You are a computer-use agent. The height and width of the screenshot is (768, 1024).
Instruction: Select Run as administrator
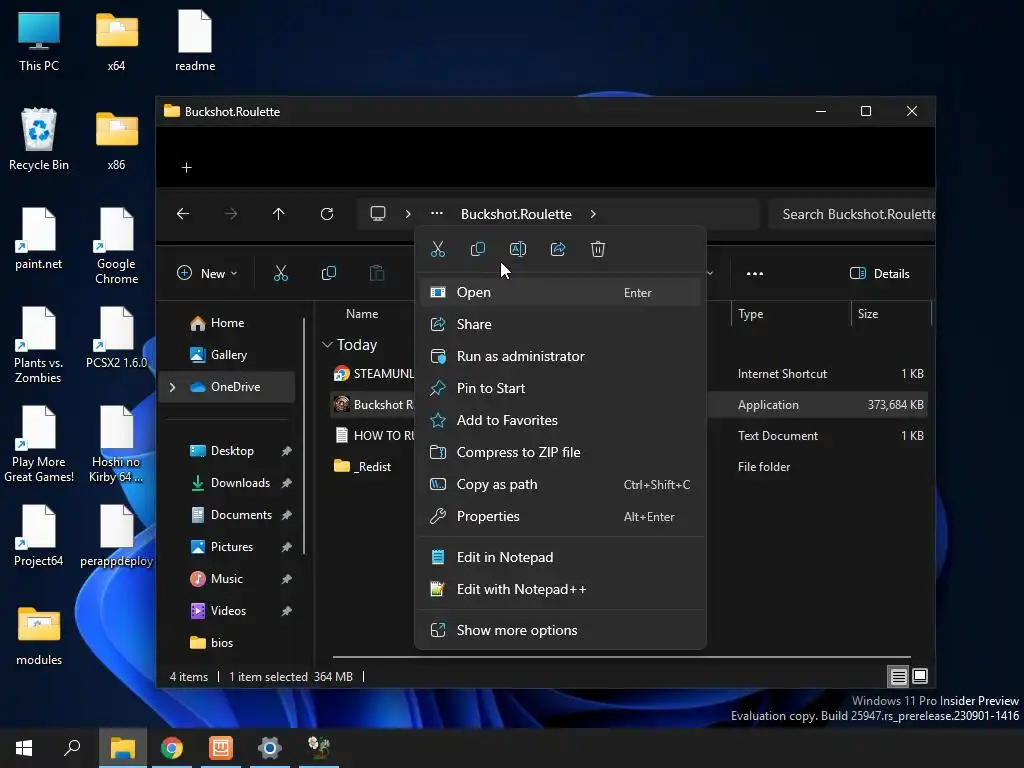(x=560, y=357)
